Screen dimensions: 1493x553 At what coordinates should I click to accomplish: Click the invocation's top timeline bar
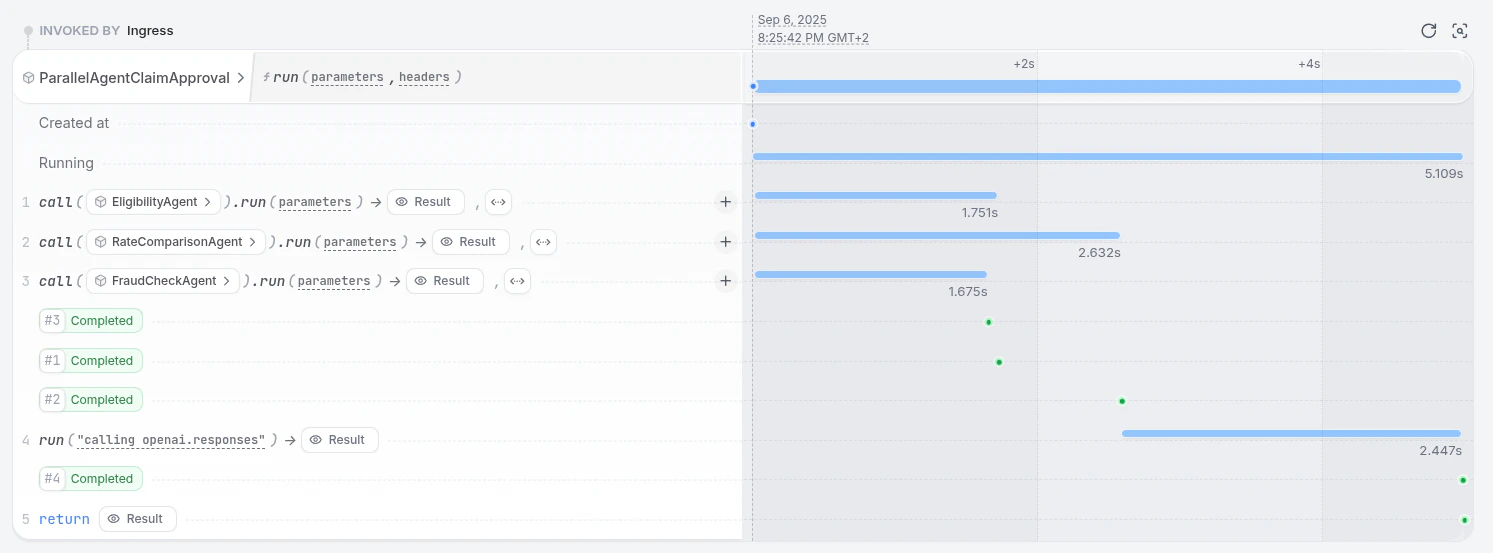click(1107, 86)
